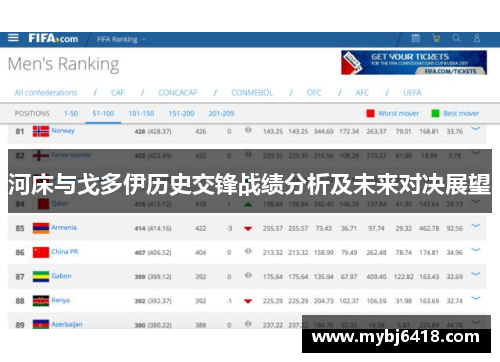Click rank number 87
Screen dimensions: 500x362
(x=20, y=277)
